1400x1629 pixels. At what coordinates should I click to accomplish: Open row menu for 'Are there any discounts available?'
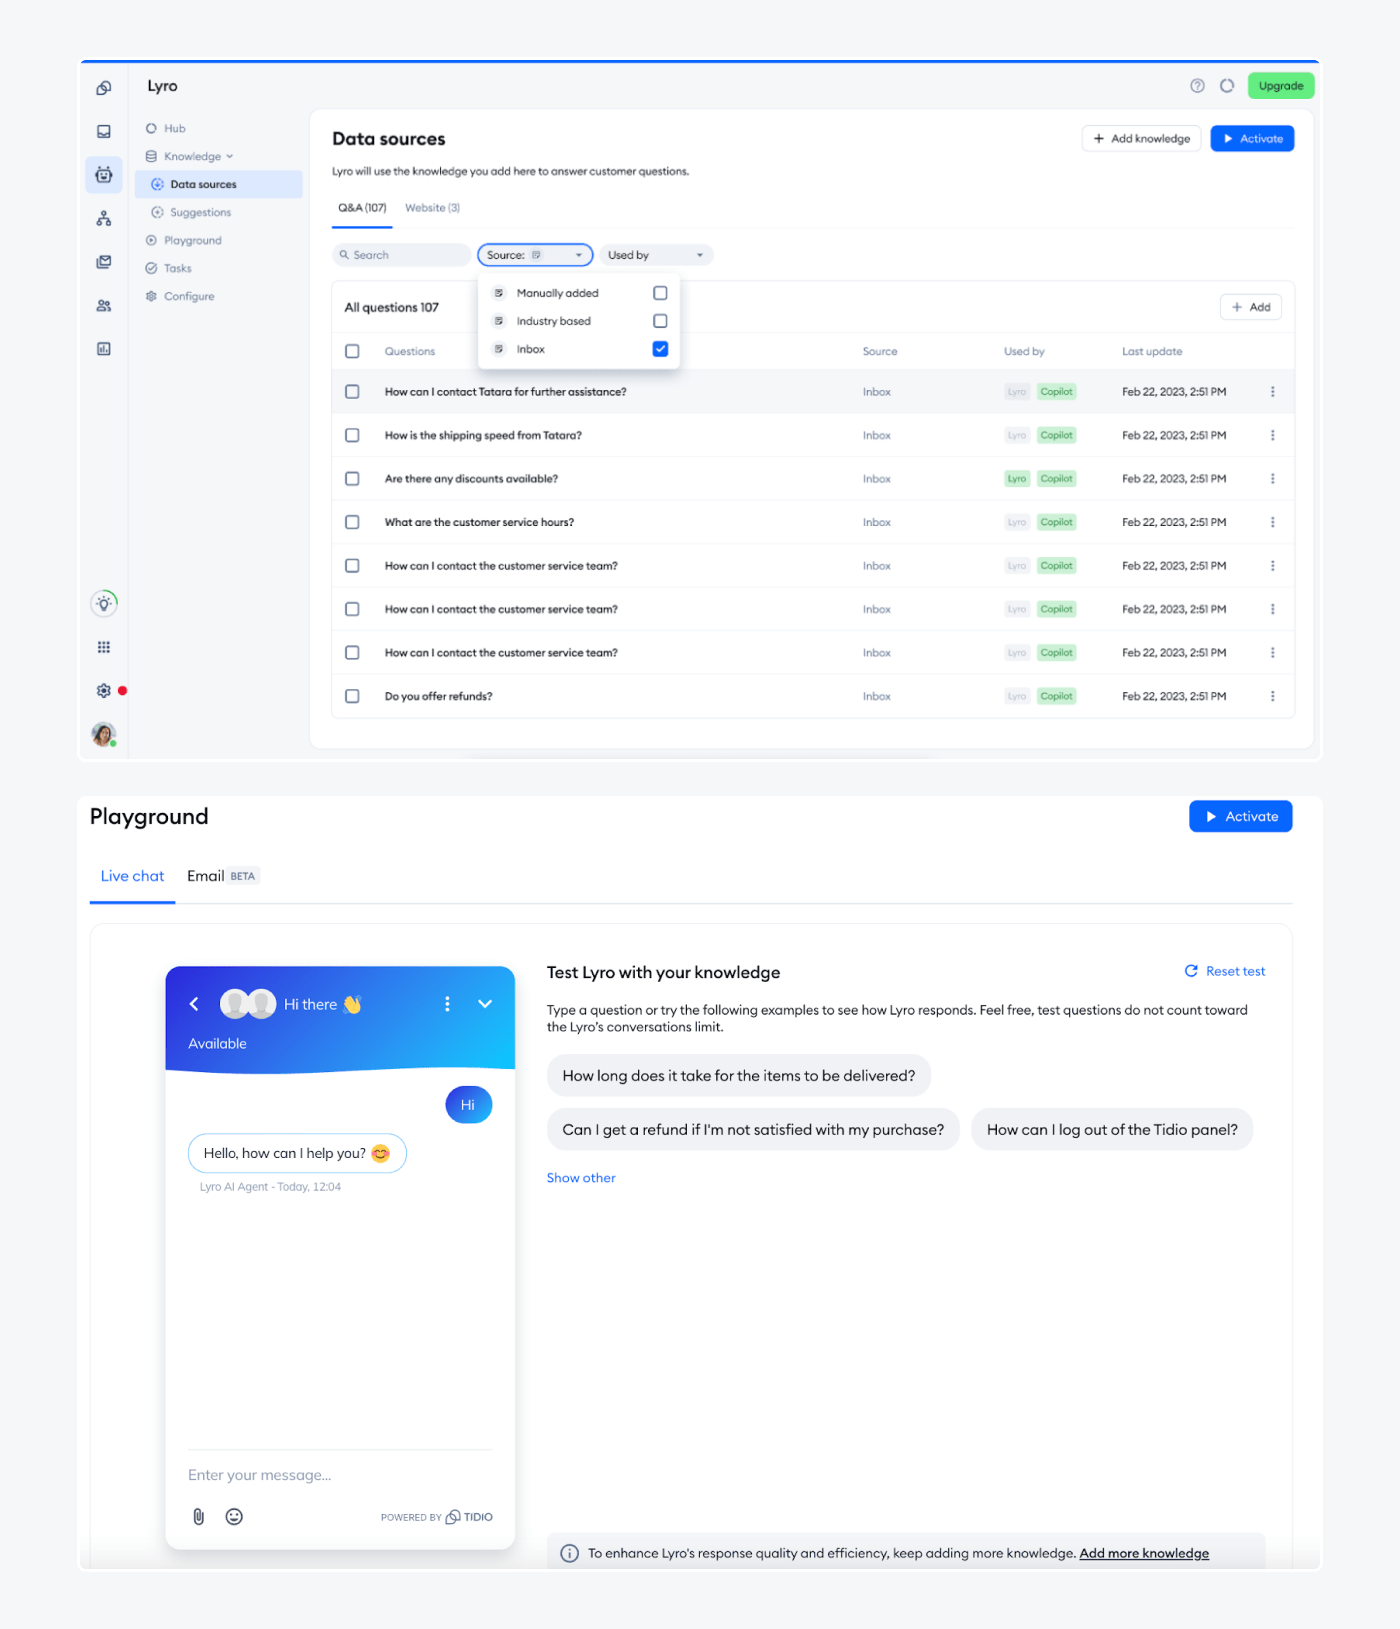(x=1272, y=479)
